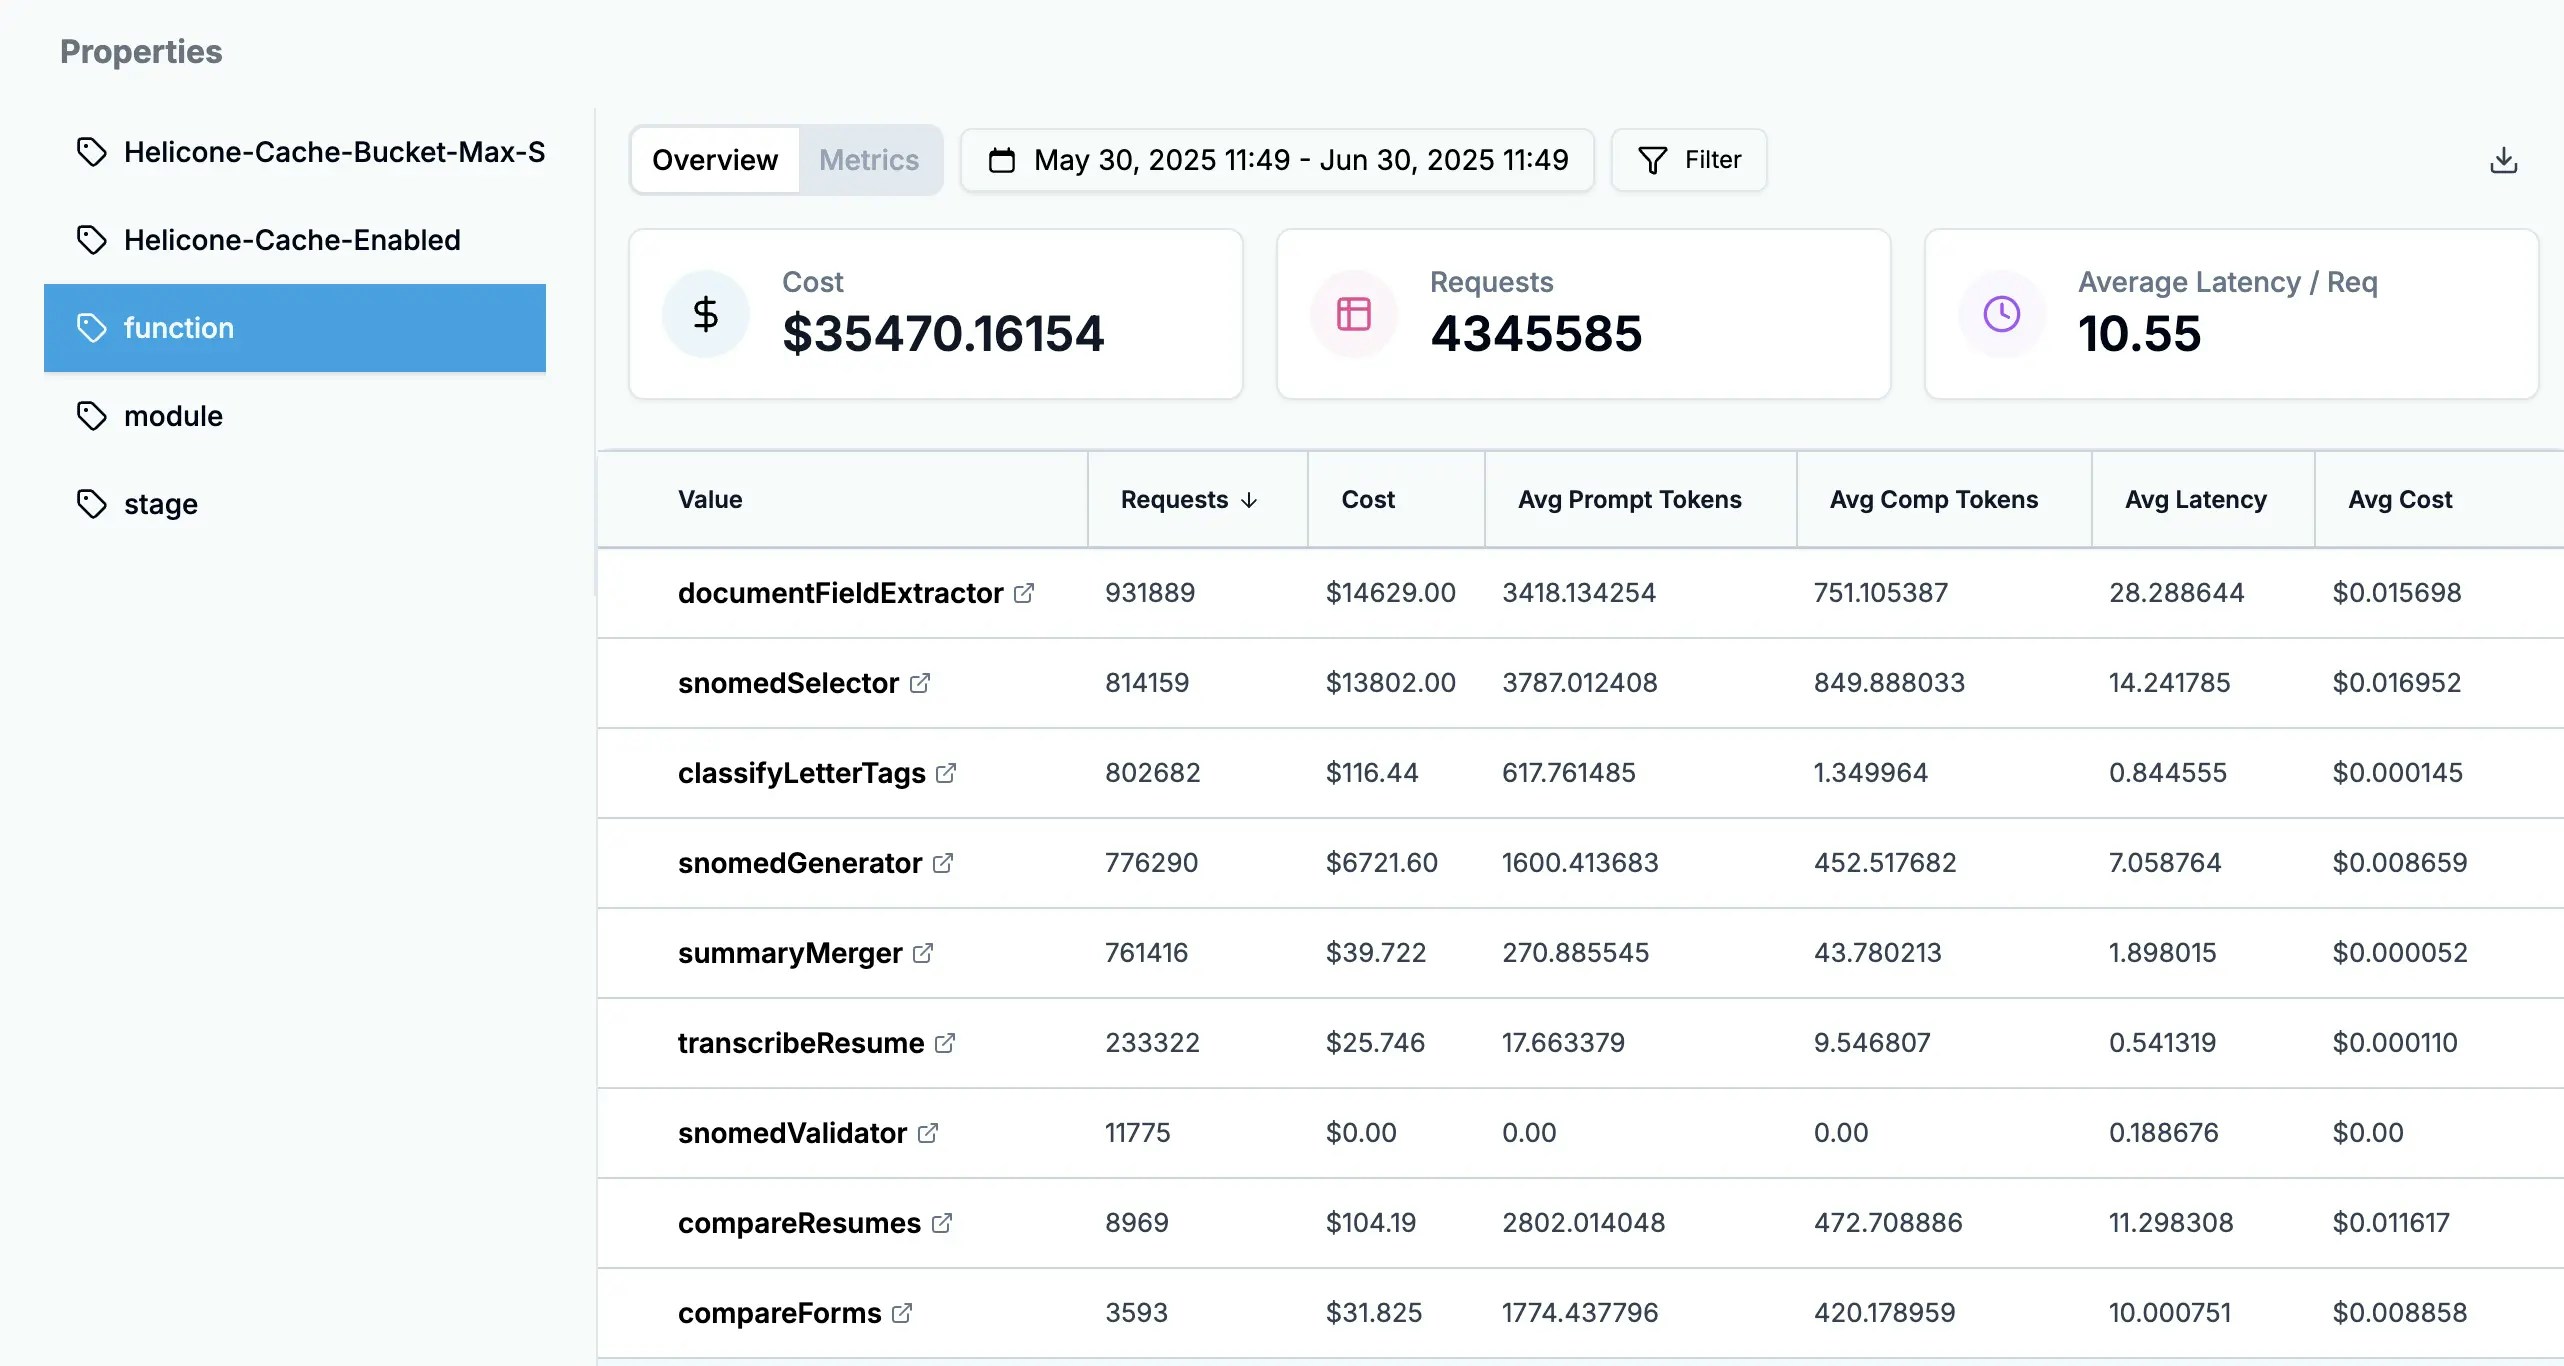2564x1366 pixels.
Task: Toggle sort order on the Requests column
Action: (x=1190, y=499)
